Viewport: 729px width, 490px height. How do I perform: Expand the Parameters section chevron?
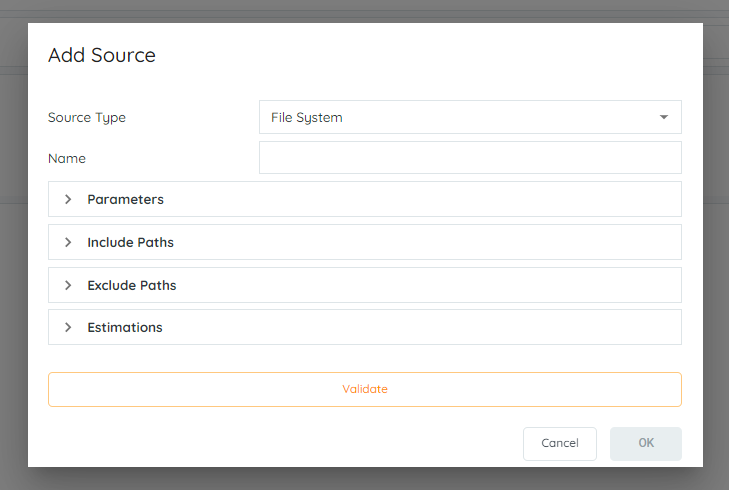pos(68,199)
